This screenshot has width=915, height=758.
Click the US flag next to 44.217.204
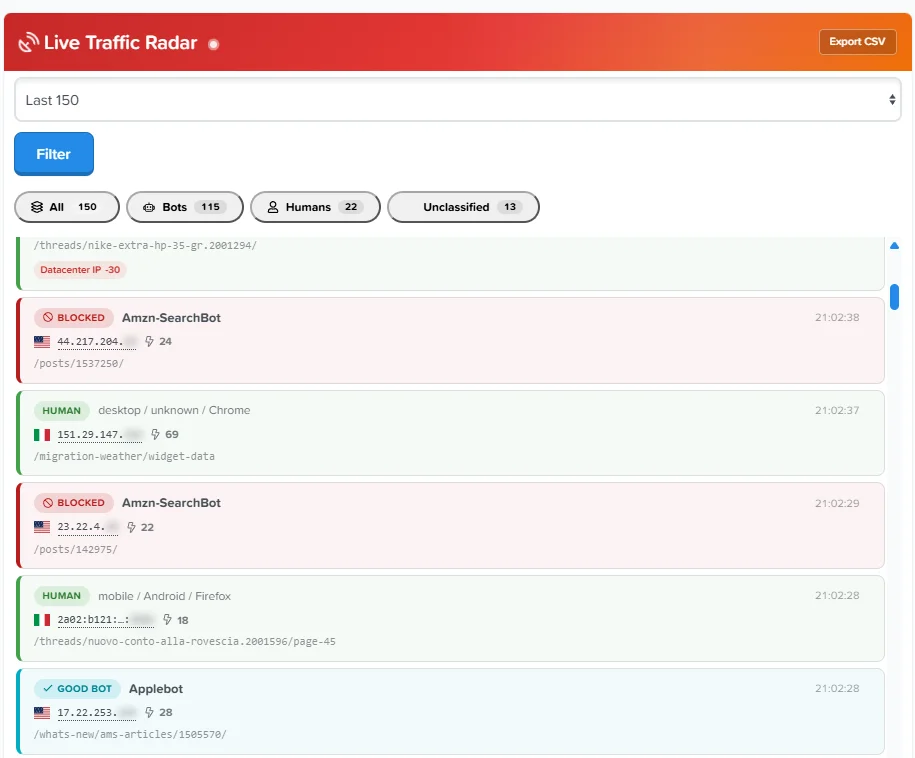click(42, 341)
